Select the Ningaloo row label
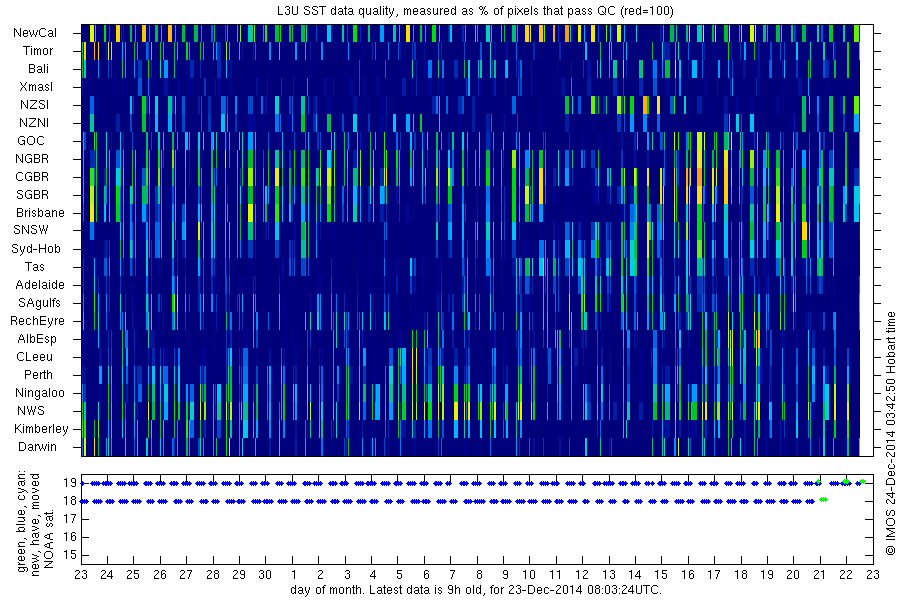900x600 pixels. [x=40, y=393]
